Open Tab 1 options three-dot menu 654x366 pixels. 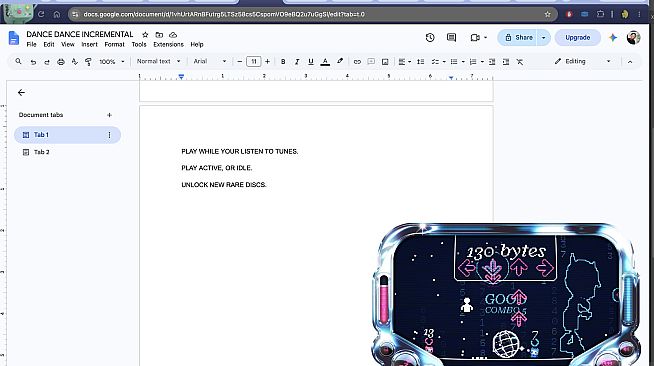coord(109,135)
